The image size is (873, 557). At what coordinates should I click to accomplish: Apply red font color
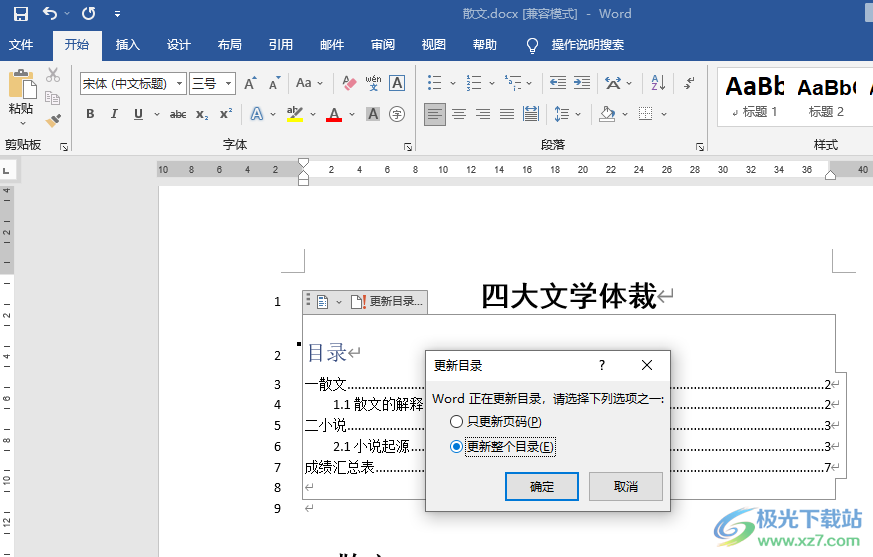tap(334, 114)
